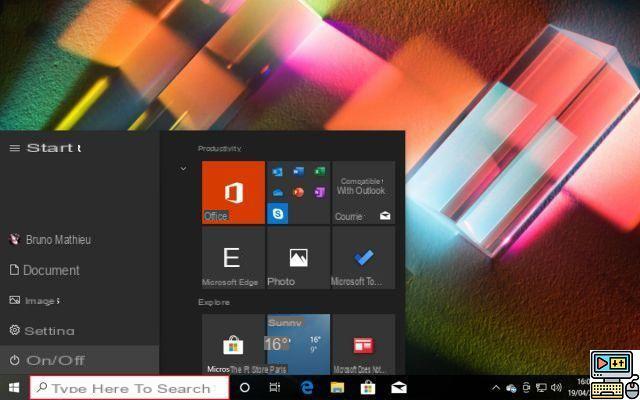640x400 pixels.
Task: Open OneNote icon in the Office apps tile
Action: coord(320,192)
